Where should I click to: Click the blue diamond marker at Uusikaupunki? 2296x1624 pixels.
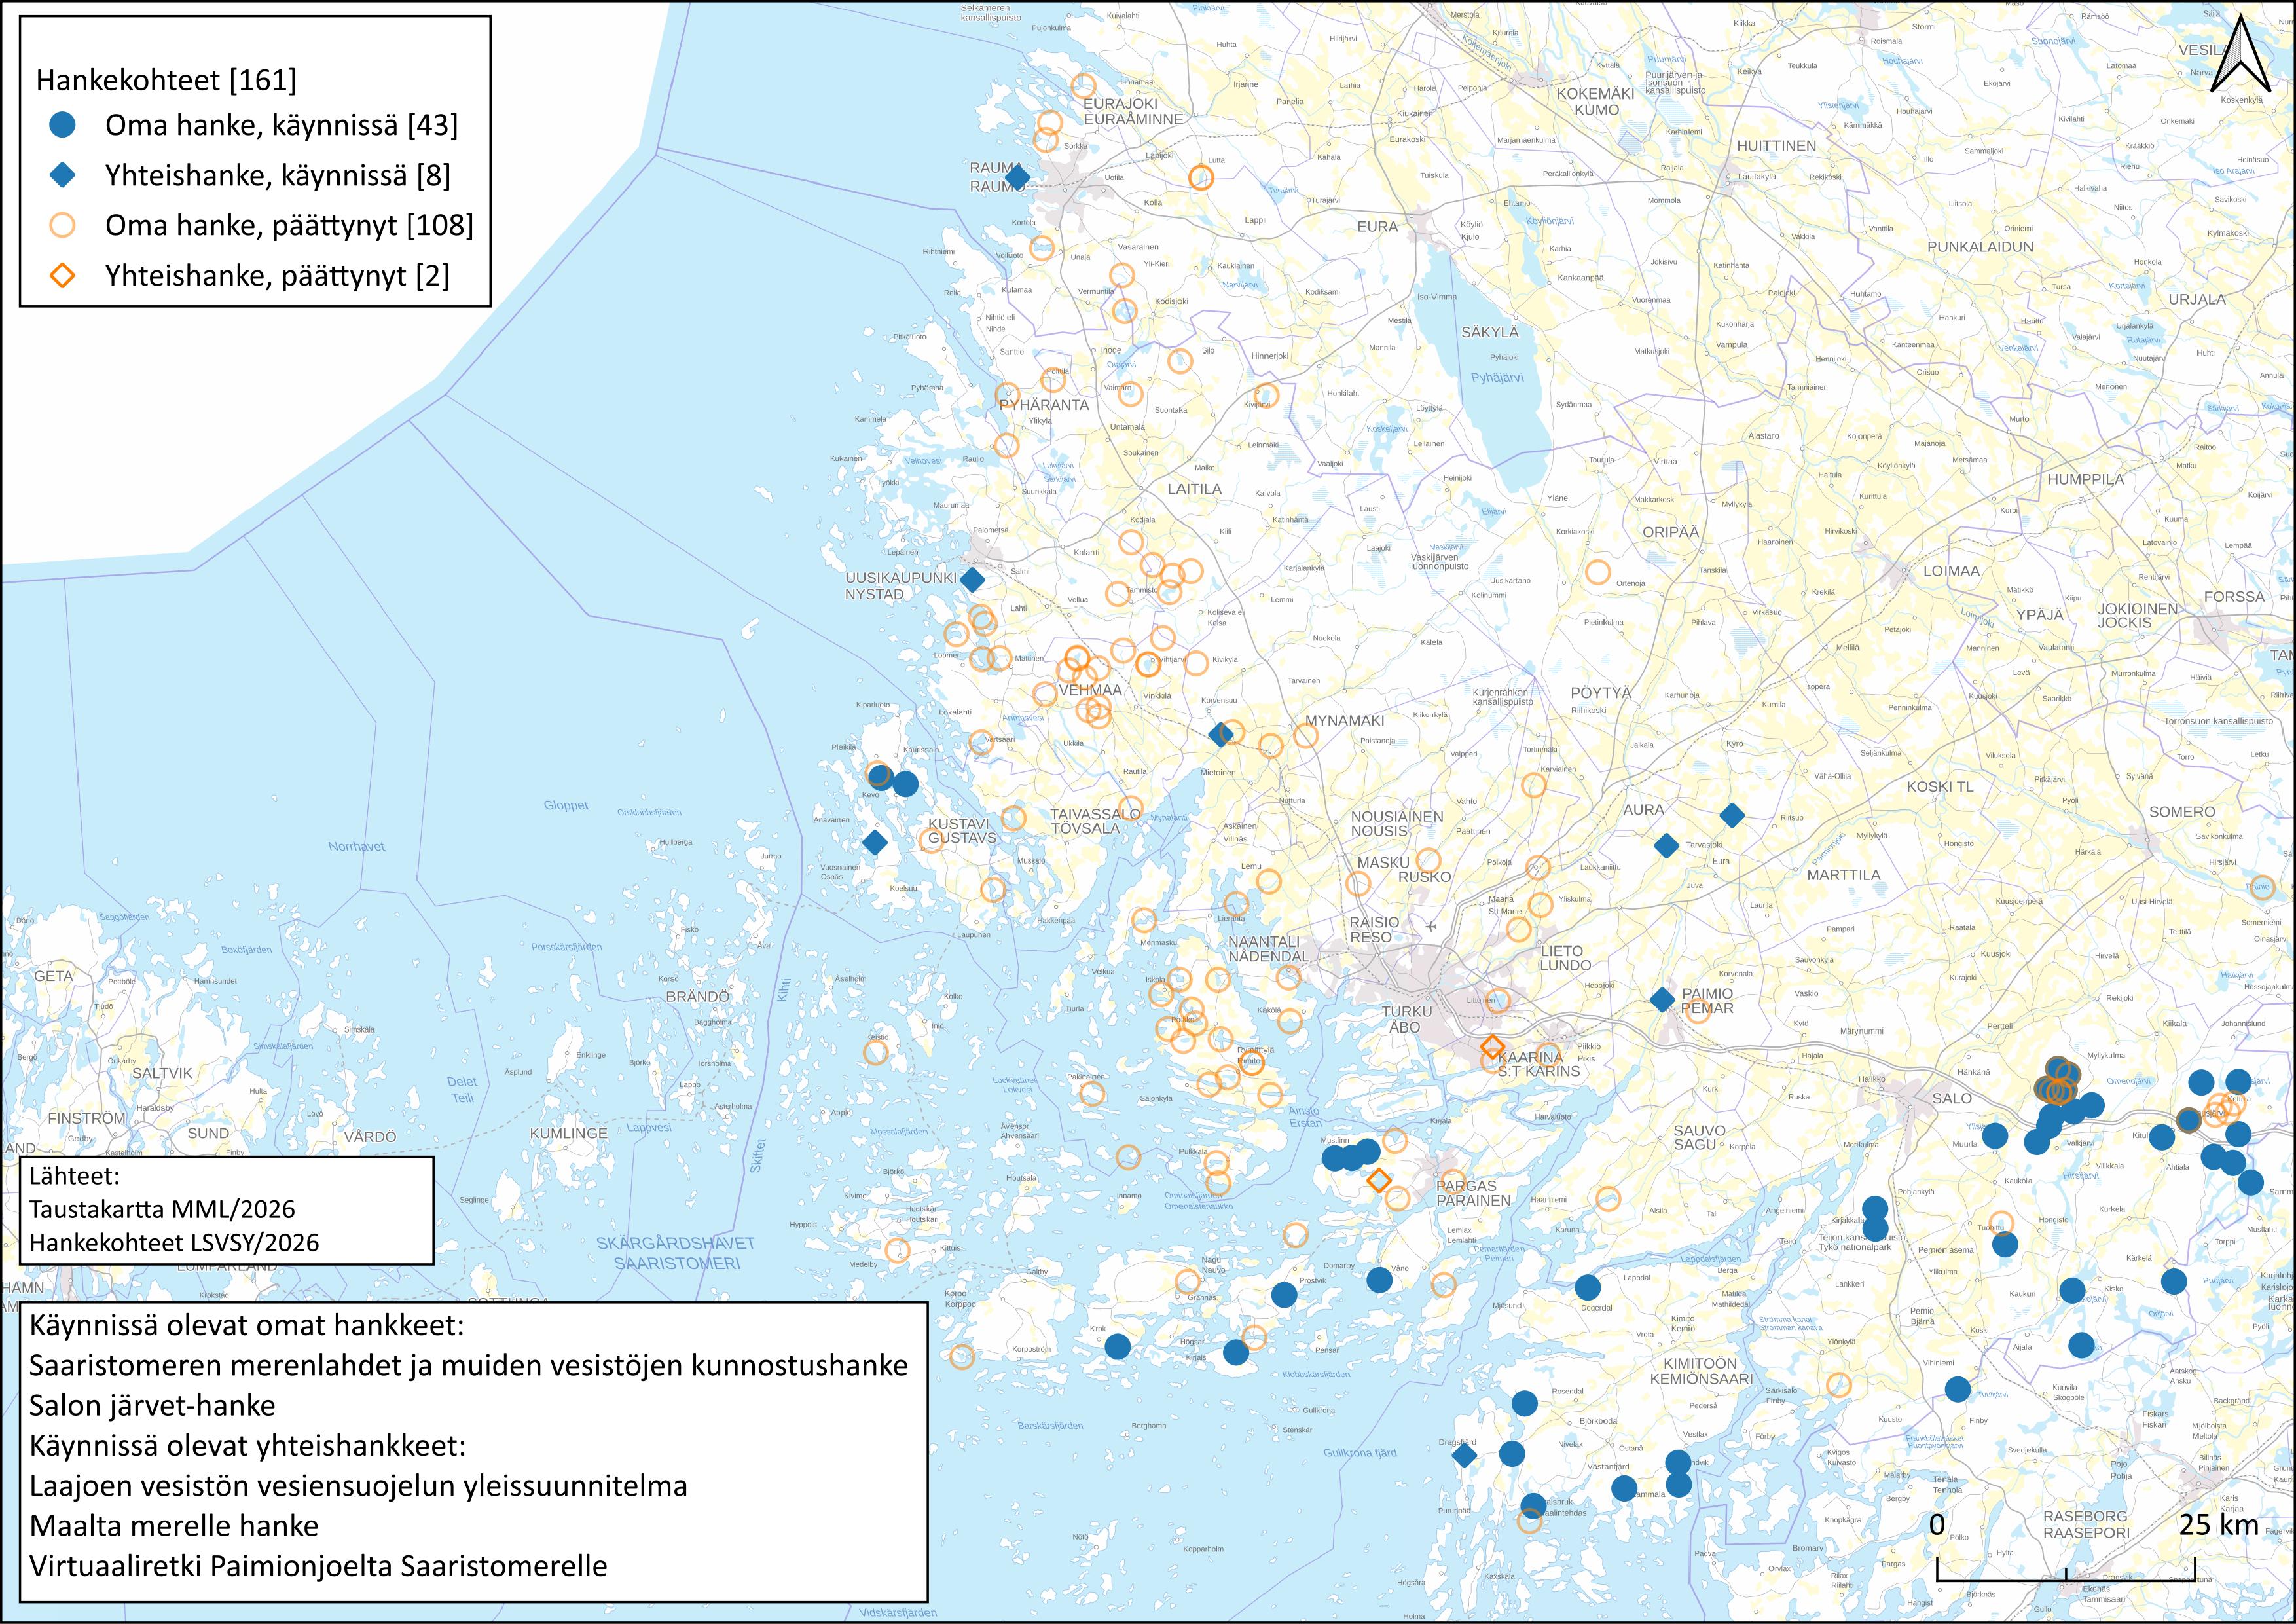(x=972, y=579)
